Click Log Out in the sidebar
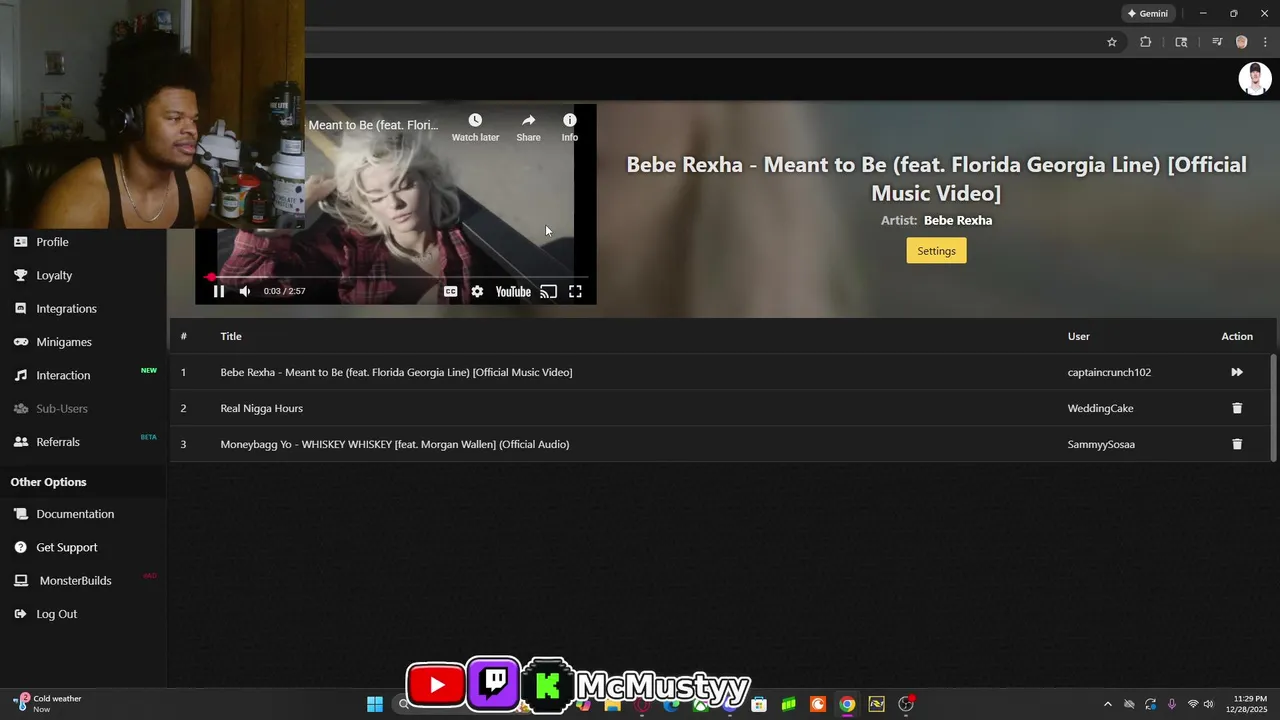This screenshot has width=1280, height=720. pyautogui.click(x=56, y=614)
